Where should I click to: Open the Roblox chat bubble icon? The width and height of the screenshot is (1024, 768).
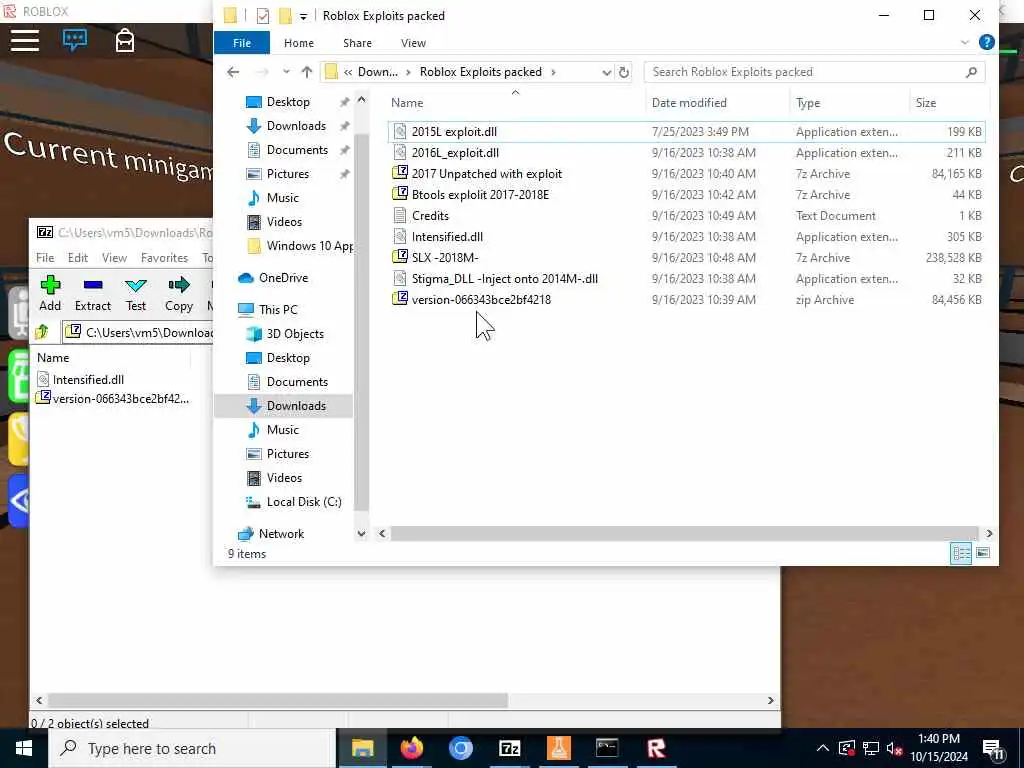point(75,40)
